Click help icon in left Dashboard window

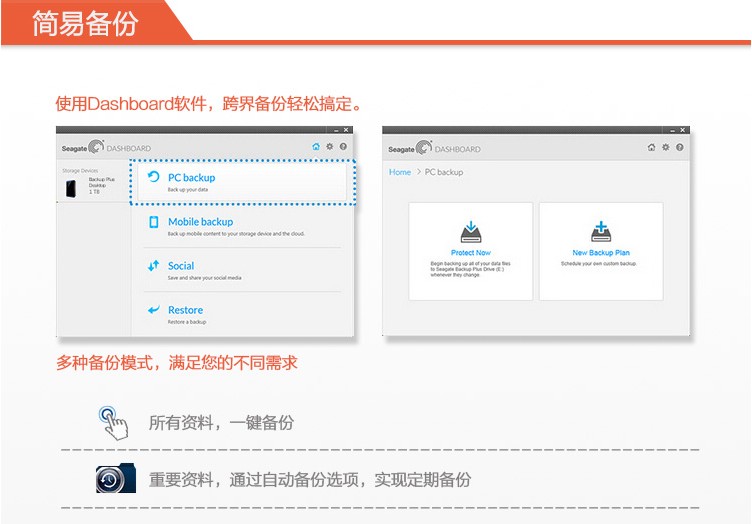[343, 147]
